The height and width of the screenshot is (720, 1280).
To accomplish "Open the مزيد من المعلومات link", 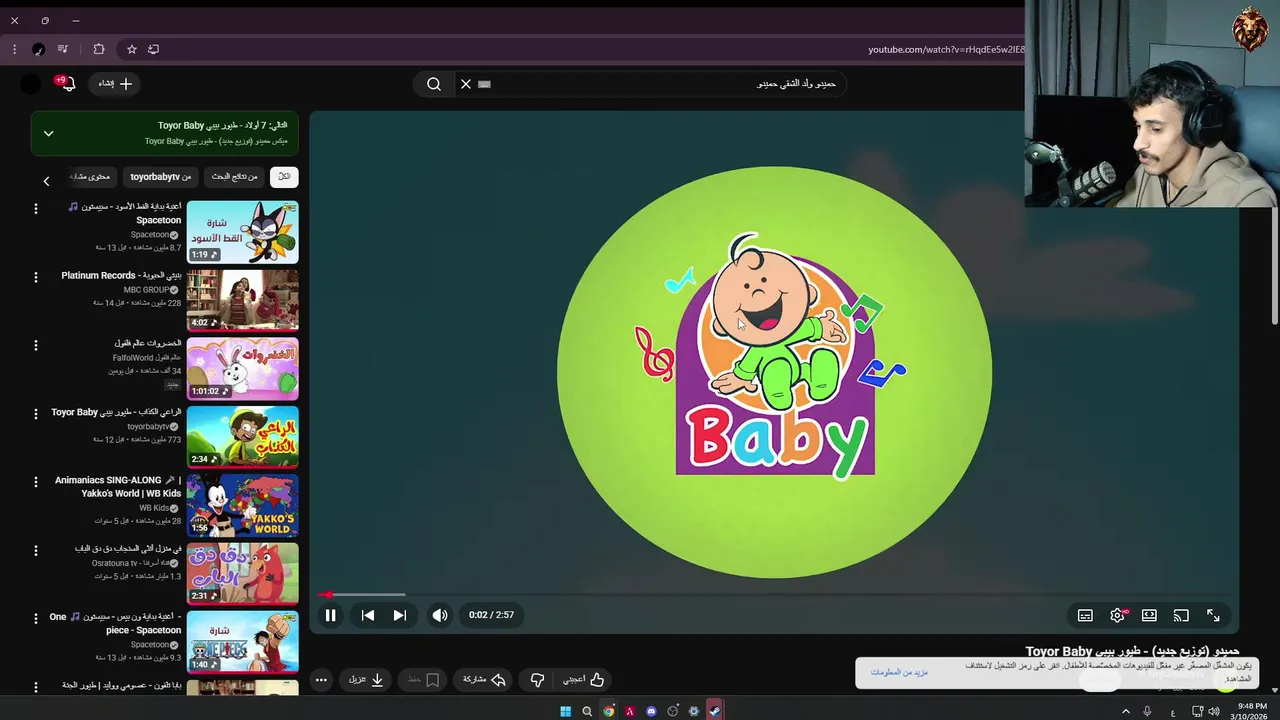I will coord(899,672).
